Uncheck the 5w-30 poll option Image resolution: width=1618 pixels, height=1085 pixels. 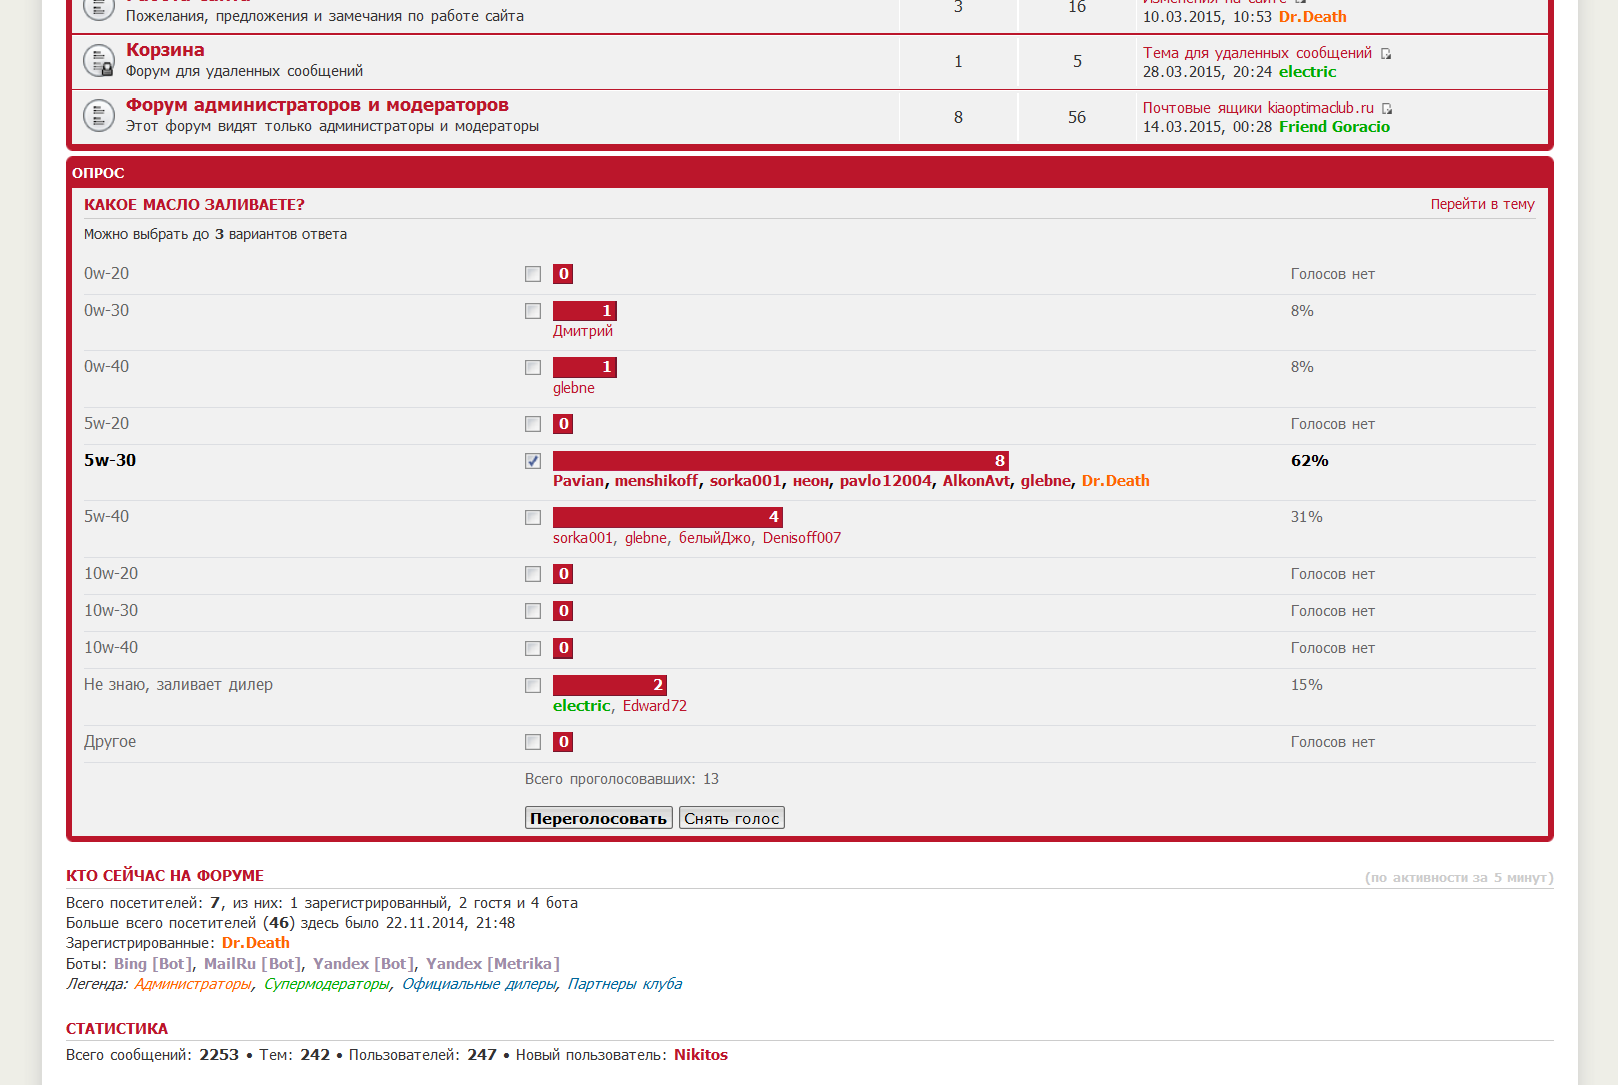pos(533,461)
